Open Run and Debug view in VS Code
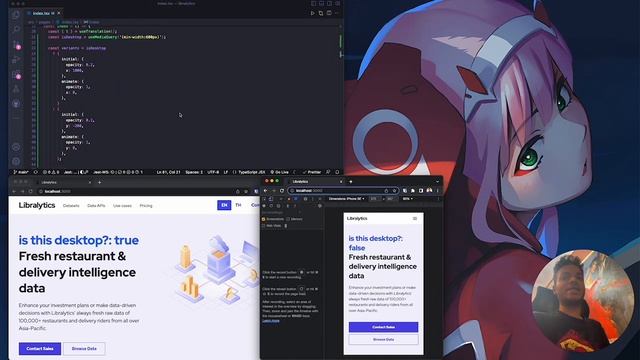Screen dimensions: 640x360 [16, 60]
